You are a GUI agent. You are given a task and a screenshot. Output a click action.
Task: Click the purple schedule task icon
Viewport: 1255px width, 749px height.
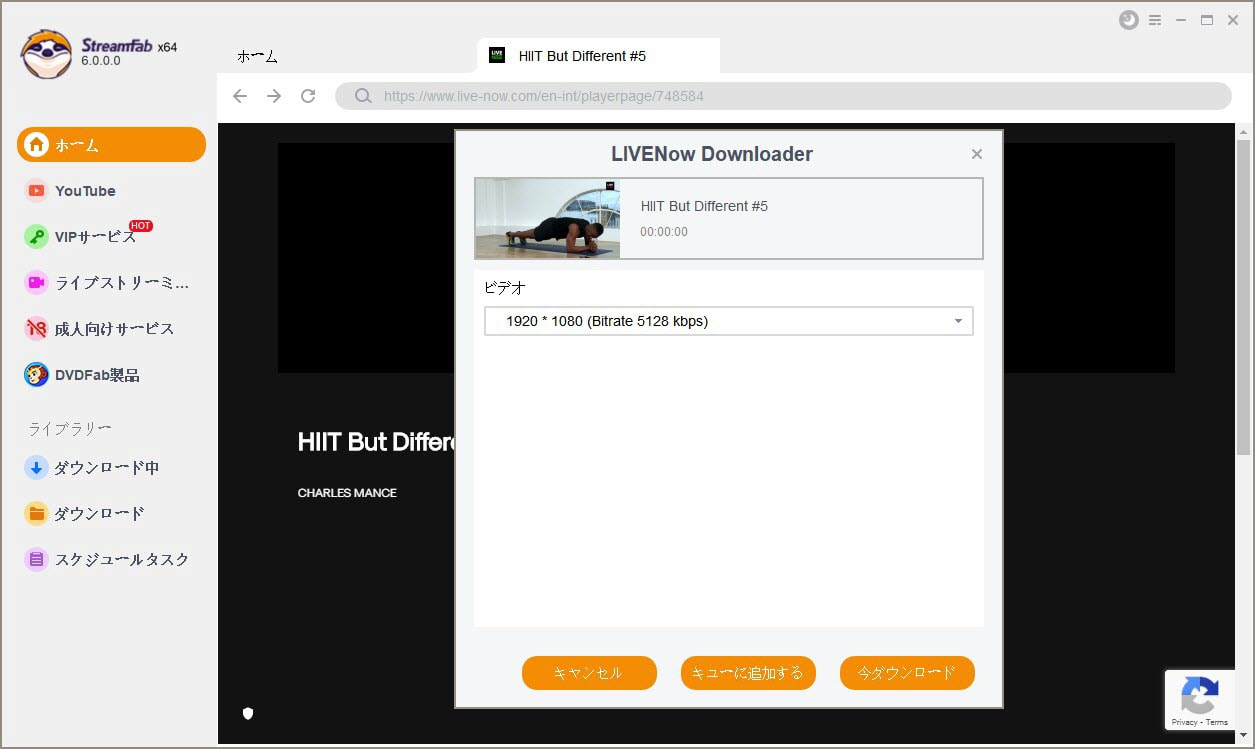coord(37,559)
